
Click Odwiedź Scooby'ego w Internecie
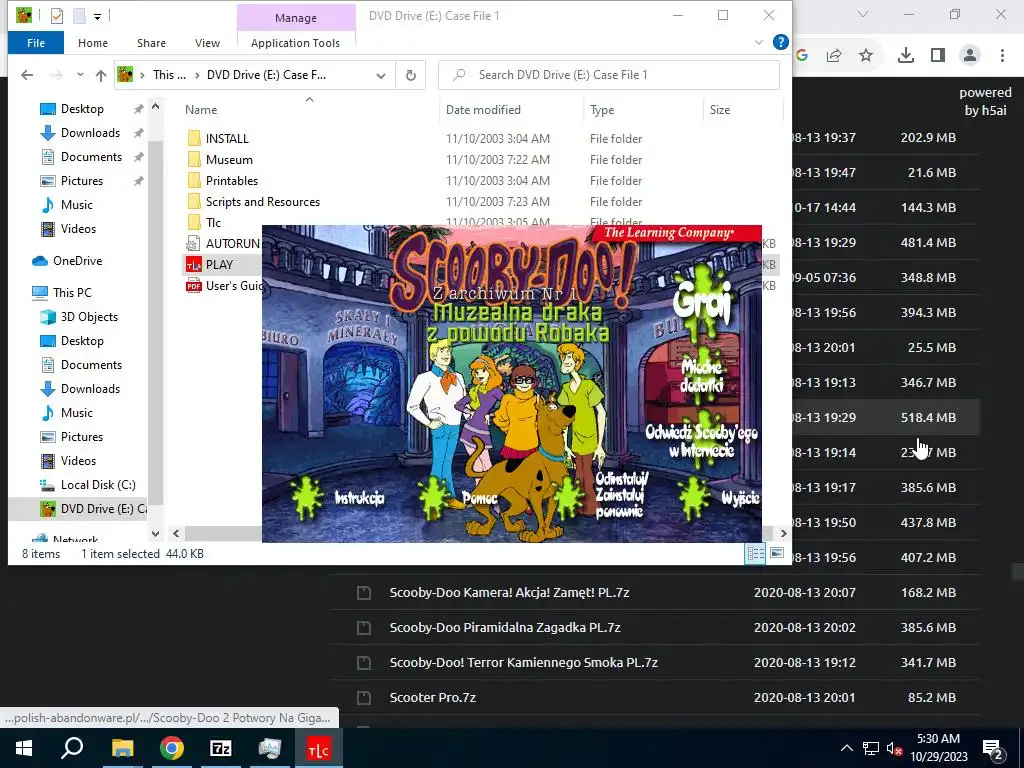pos(701,441)
